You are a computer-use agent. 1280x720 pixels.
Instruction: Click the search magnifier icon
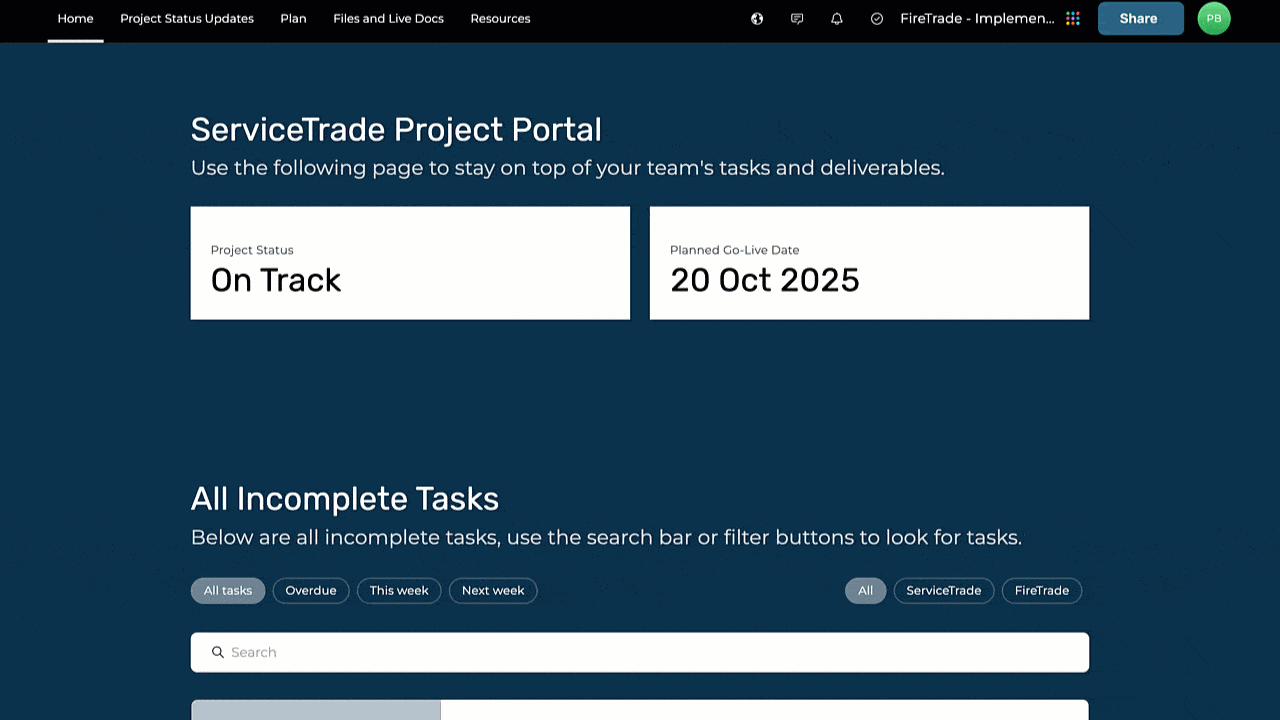218,652
